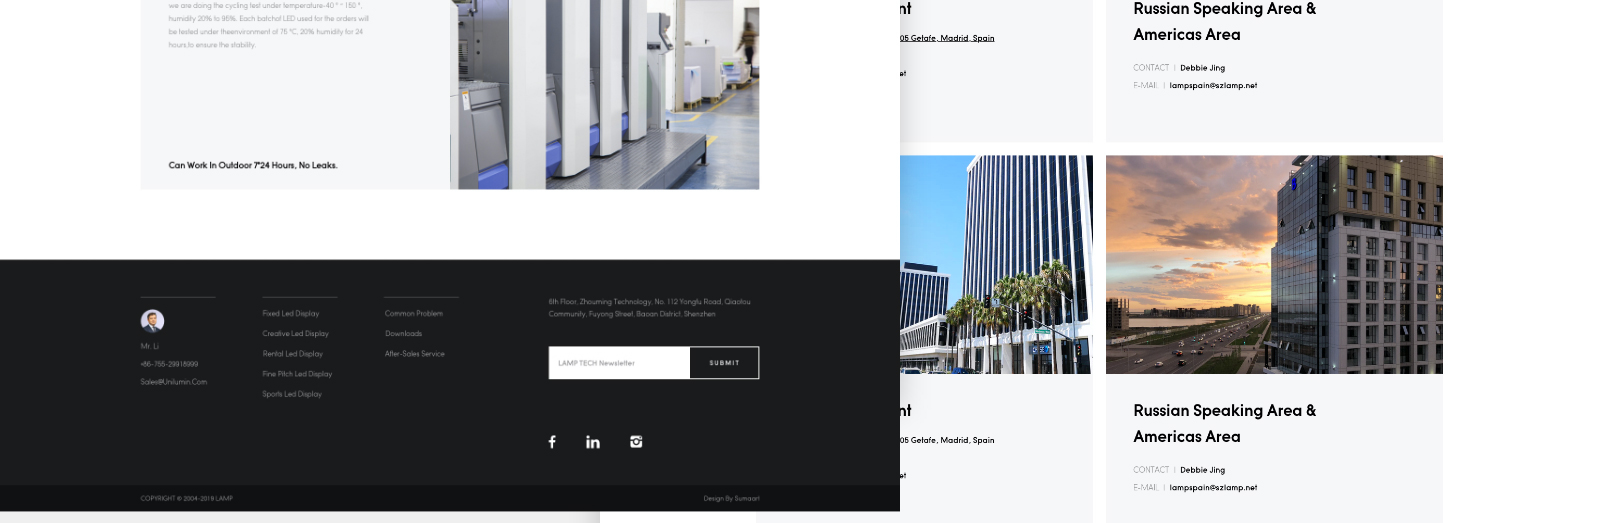
Task: Click the SUBMIT newsletter button
Action: click(724, 363)
